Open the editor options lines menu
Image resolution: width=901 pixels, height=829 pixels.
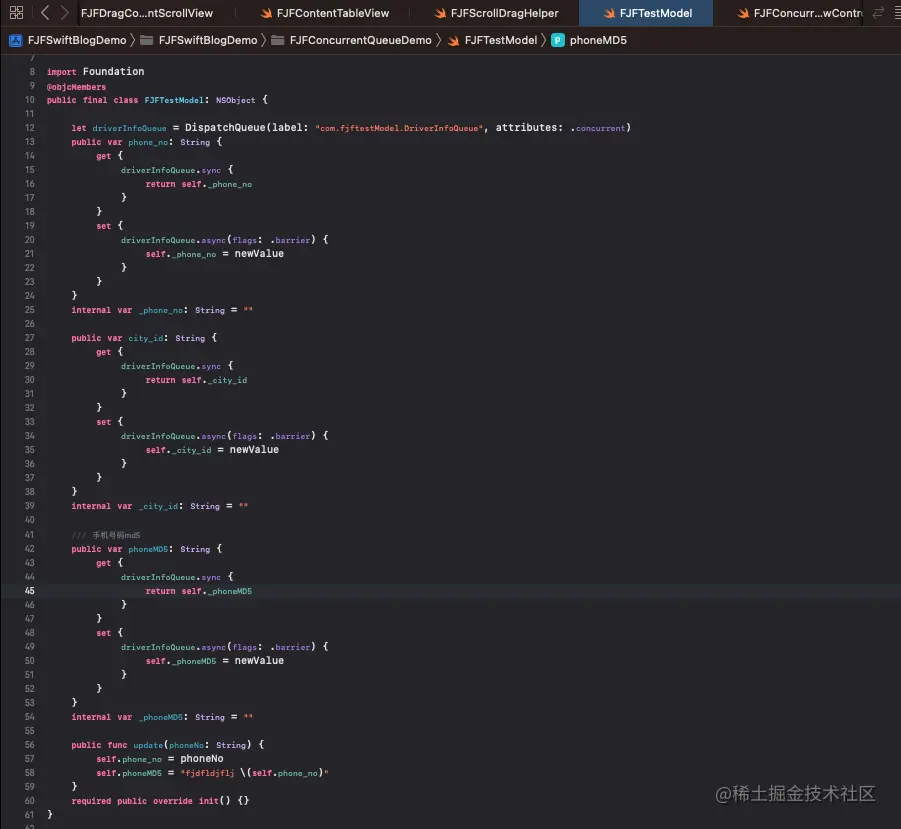[x=896, y=13]
